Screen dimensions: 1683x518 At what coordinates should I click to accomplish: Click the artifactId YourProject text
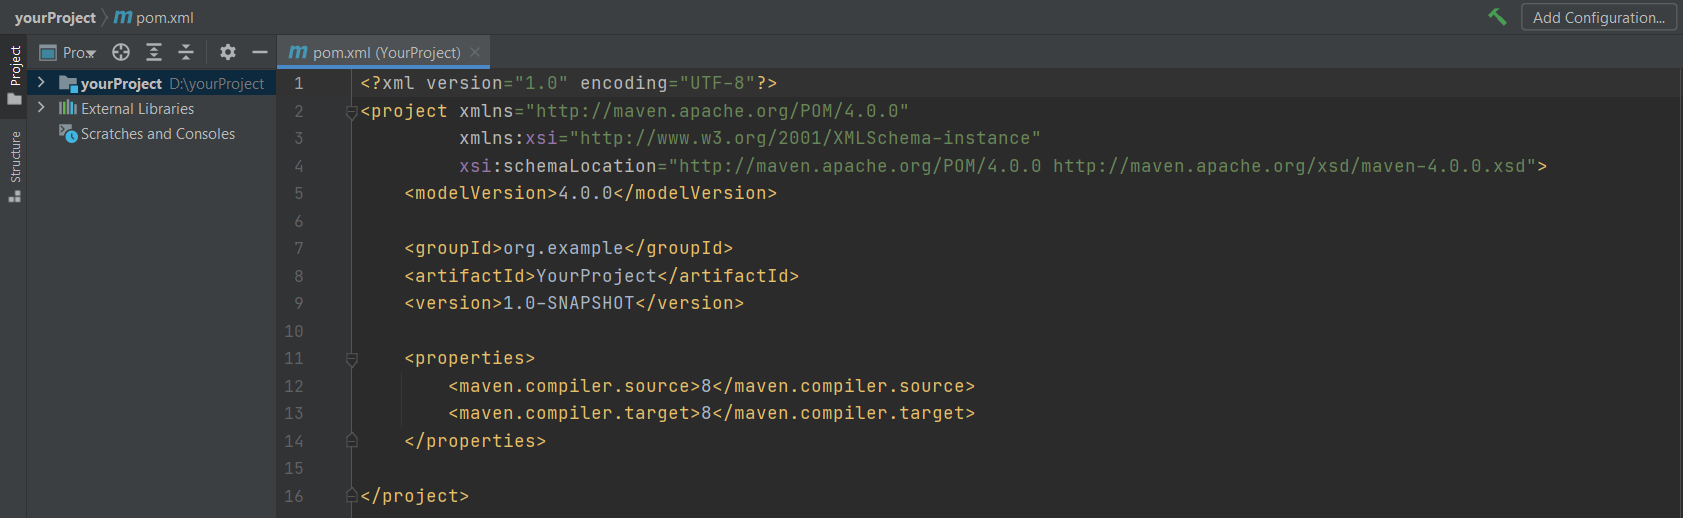coord(596,276)
